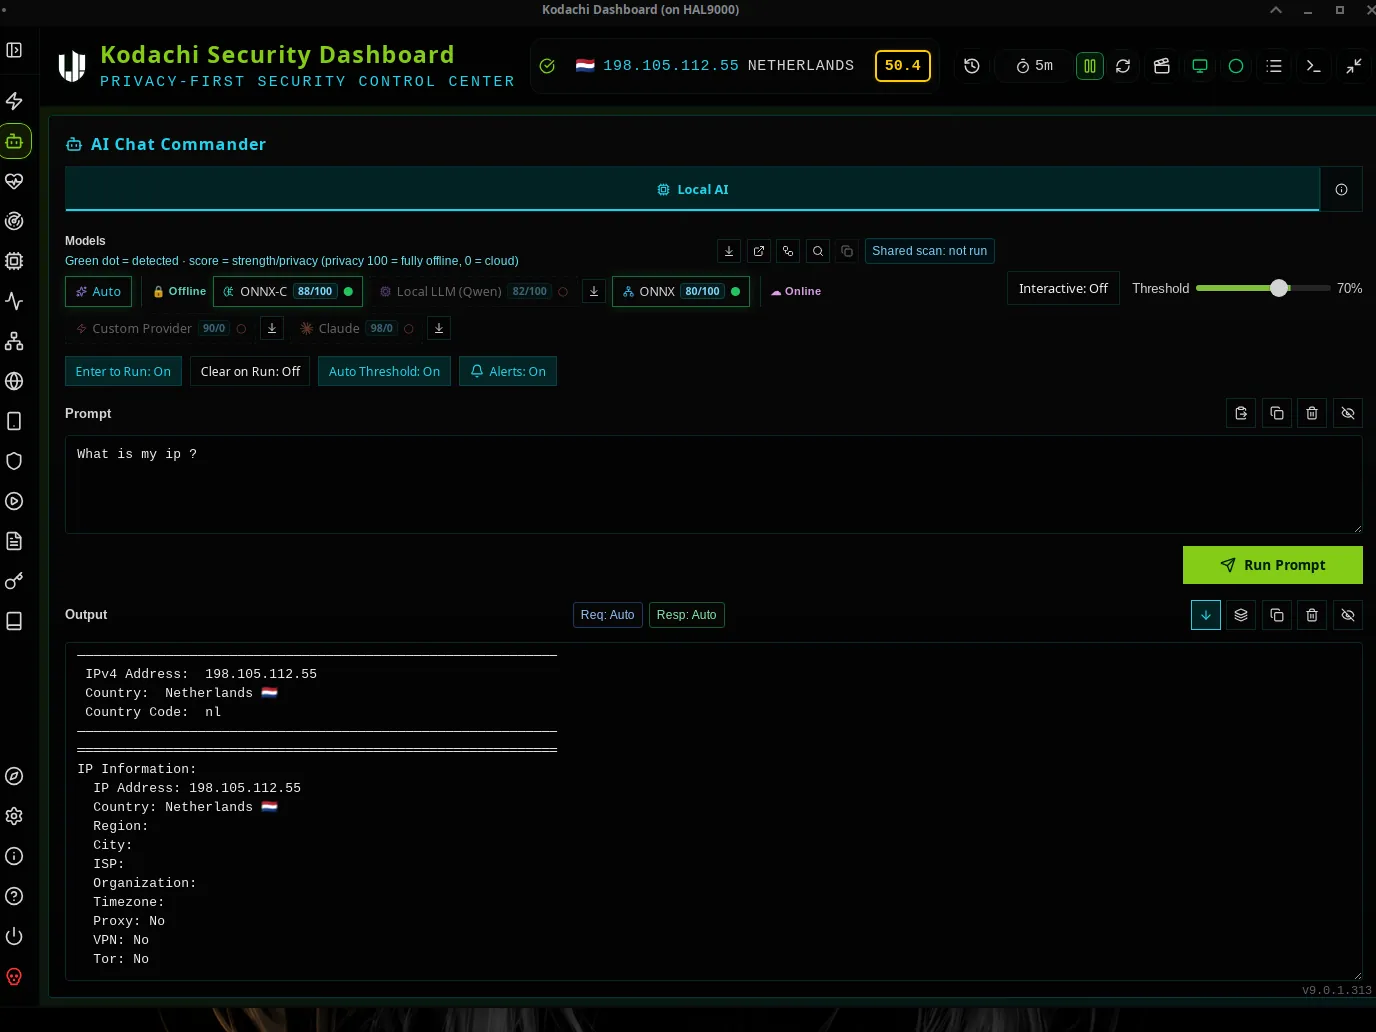This screenshot has height=1032, width=1376.
Task: Open the 5m timer interval selector
Action: click(x=1034, y=66)
